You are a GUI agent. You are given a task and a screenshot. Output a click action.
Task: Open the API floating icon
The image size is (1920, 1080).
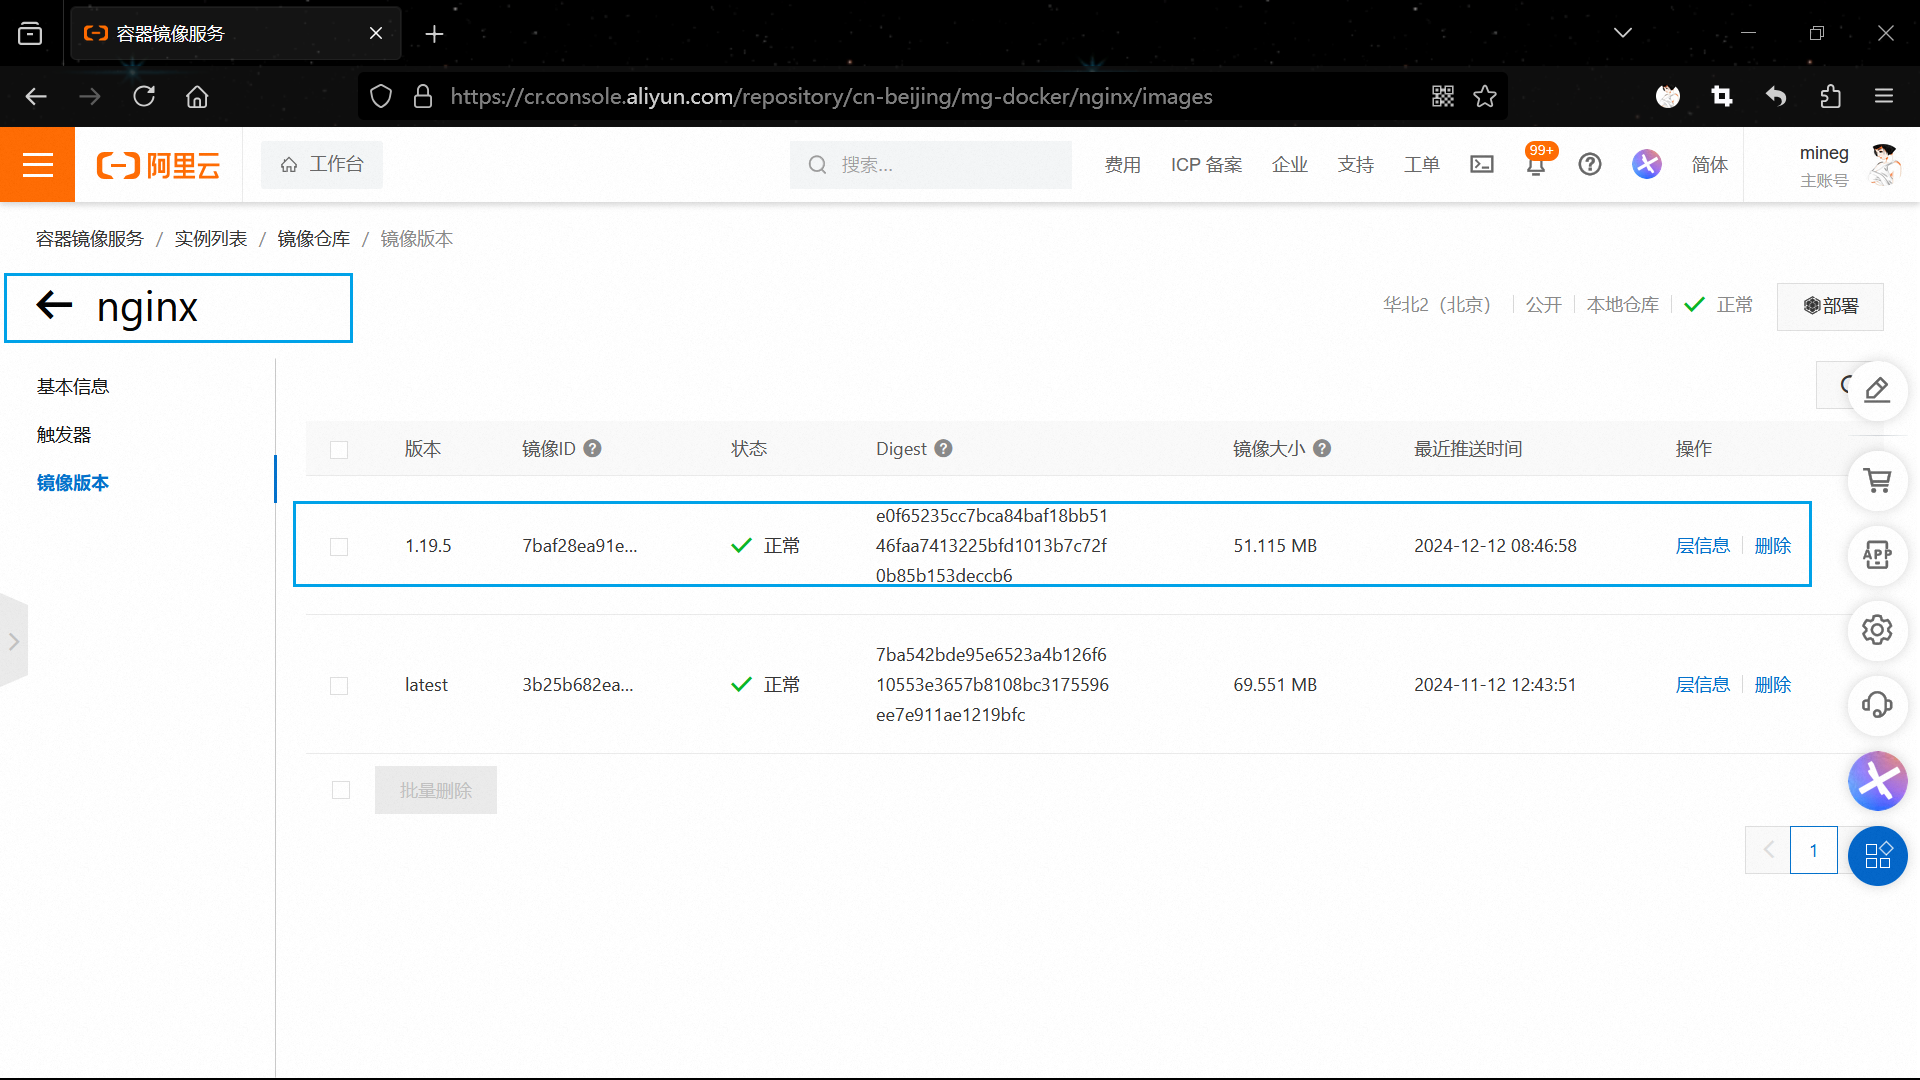click(x=1877, y=555)
